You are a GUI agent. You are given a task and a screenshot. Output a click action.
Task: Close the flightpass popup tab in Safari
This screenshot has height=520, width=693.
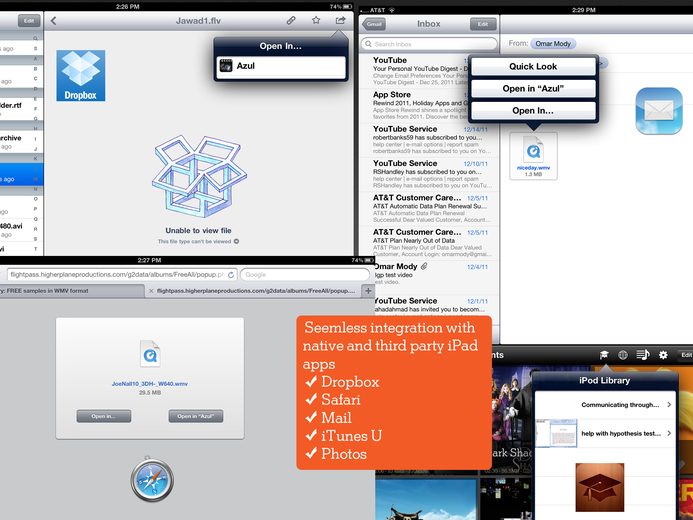point(151,291)
